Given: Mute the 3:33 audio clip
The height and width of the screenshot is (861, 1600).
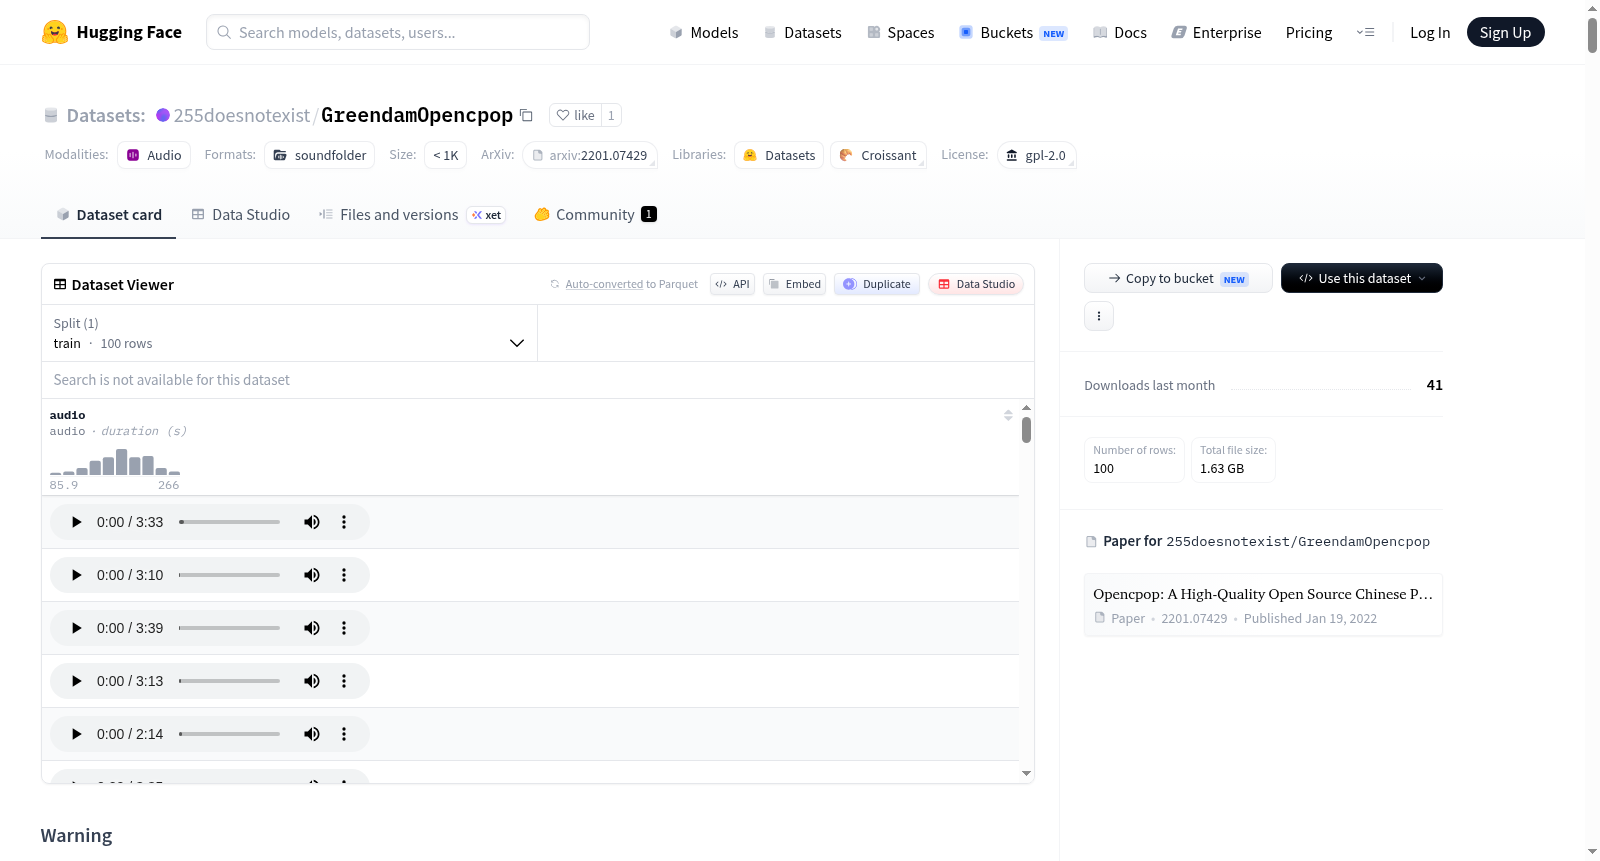Looking at the screenshot, I should coord(312,522).
